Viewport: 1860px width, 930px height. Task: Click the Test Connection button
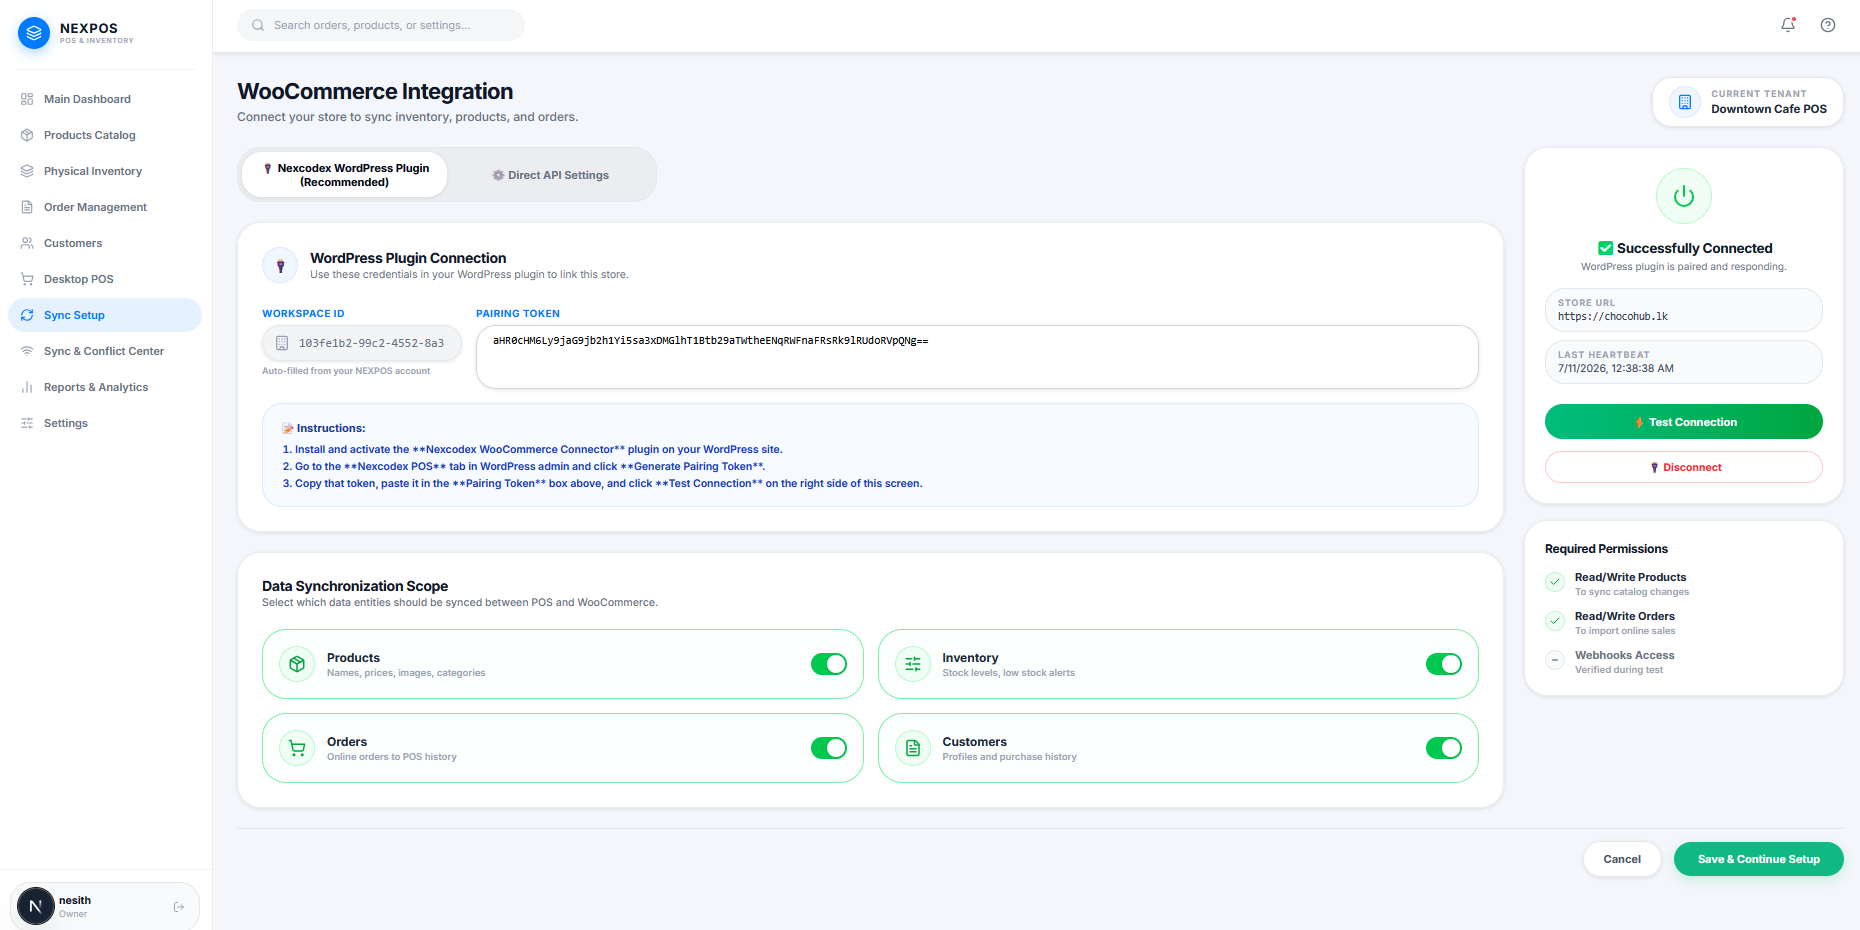[x=1684, y=422]
